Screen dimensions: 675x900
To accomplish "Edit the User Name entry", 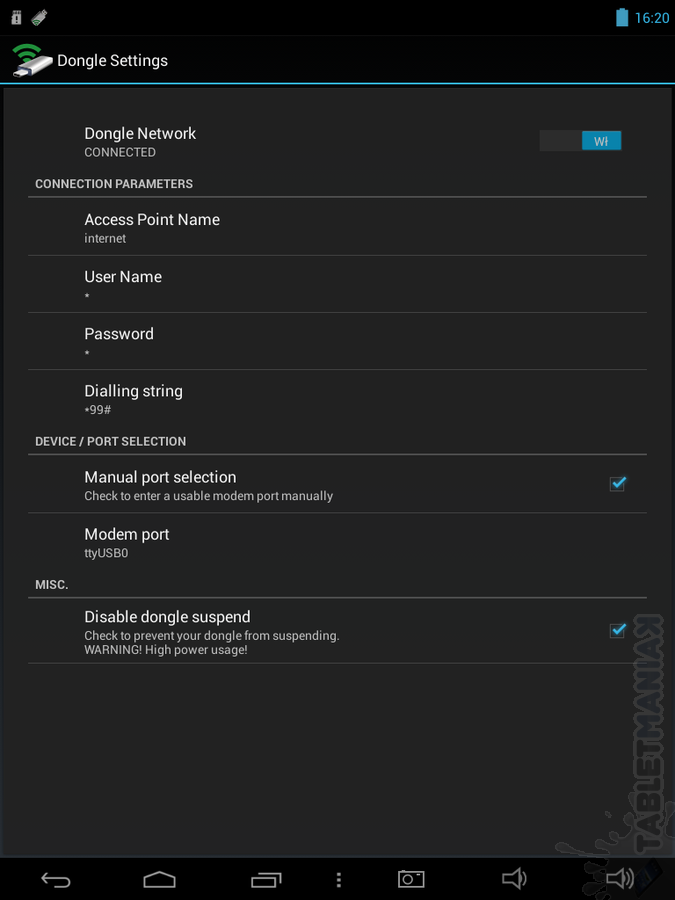I will pyautogui.click(x=338, y=284).
